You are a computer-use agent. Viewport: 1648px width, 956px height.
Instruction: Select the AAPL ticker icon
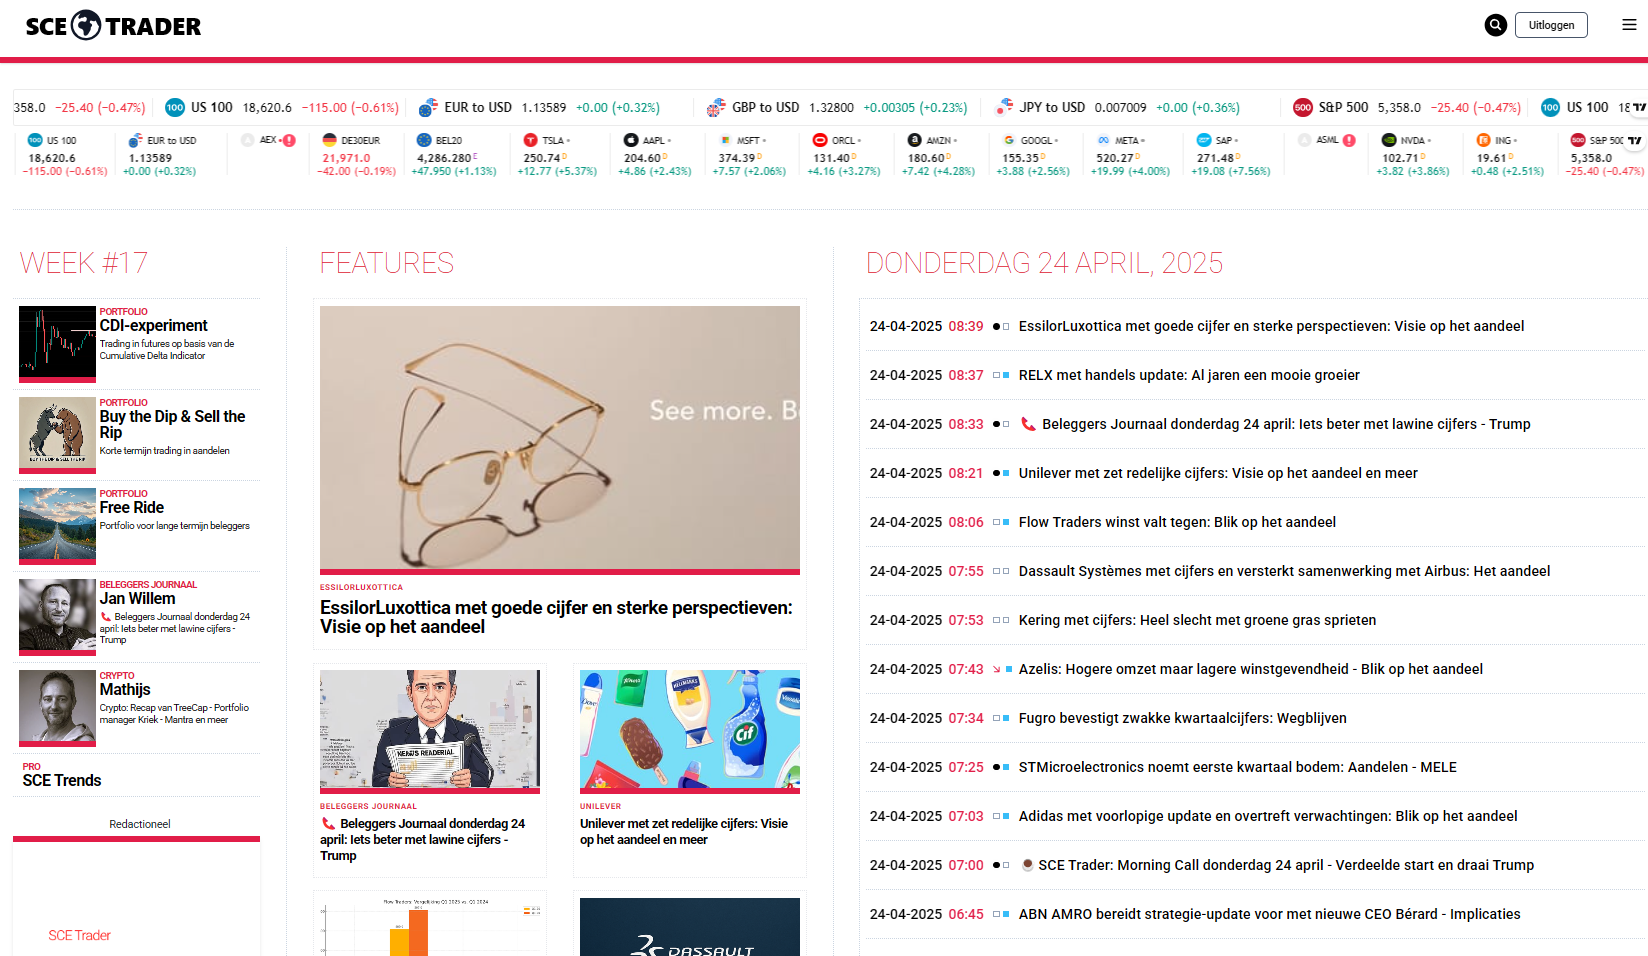tap(631, 140)
